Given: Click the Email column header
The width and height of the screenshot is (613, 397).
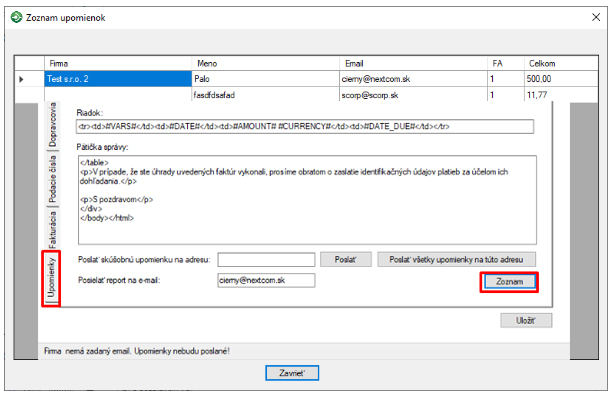Looking at the screenshot, I should point(413,63).
